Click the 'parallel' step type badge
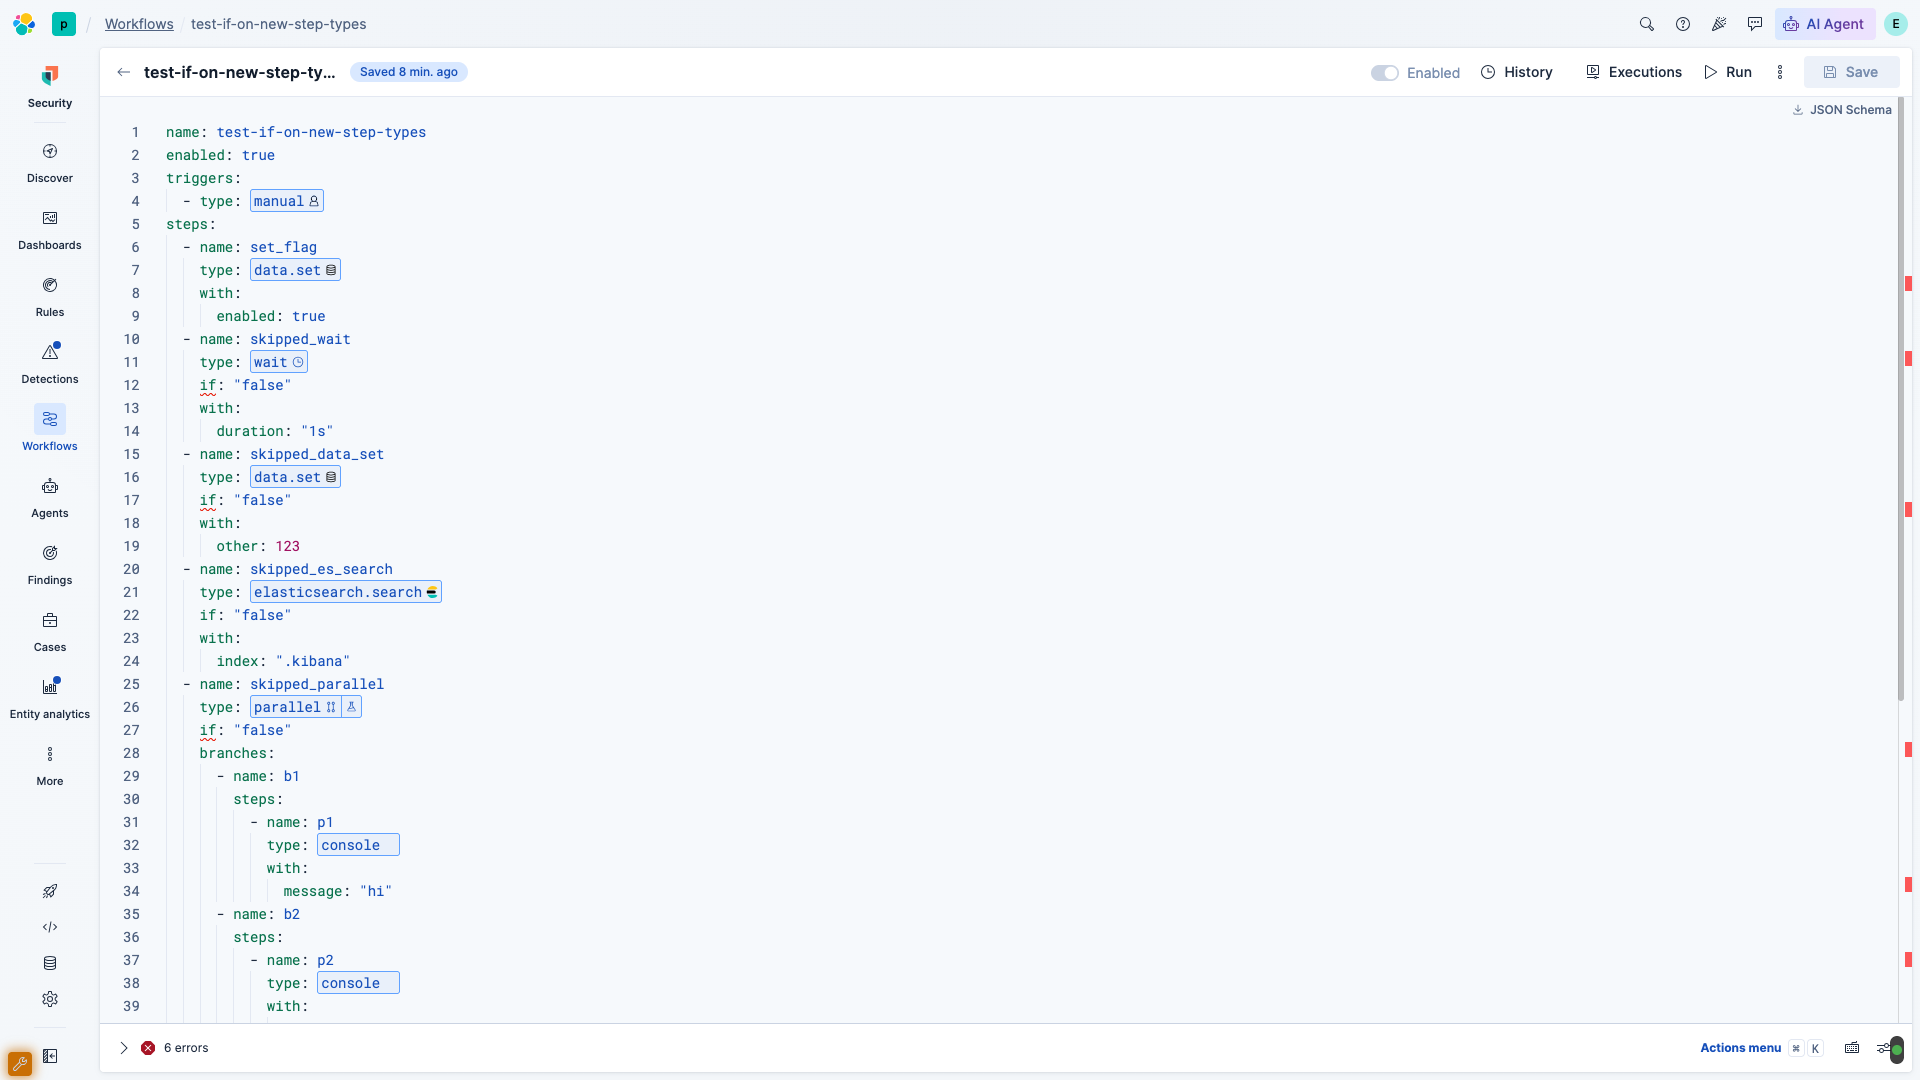1920x1080 pixels. coord(295,707)
